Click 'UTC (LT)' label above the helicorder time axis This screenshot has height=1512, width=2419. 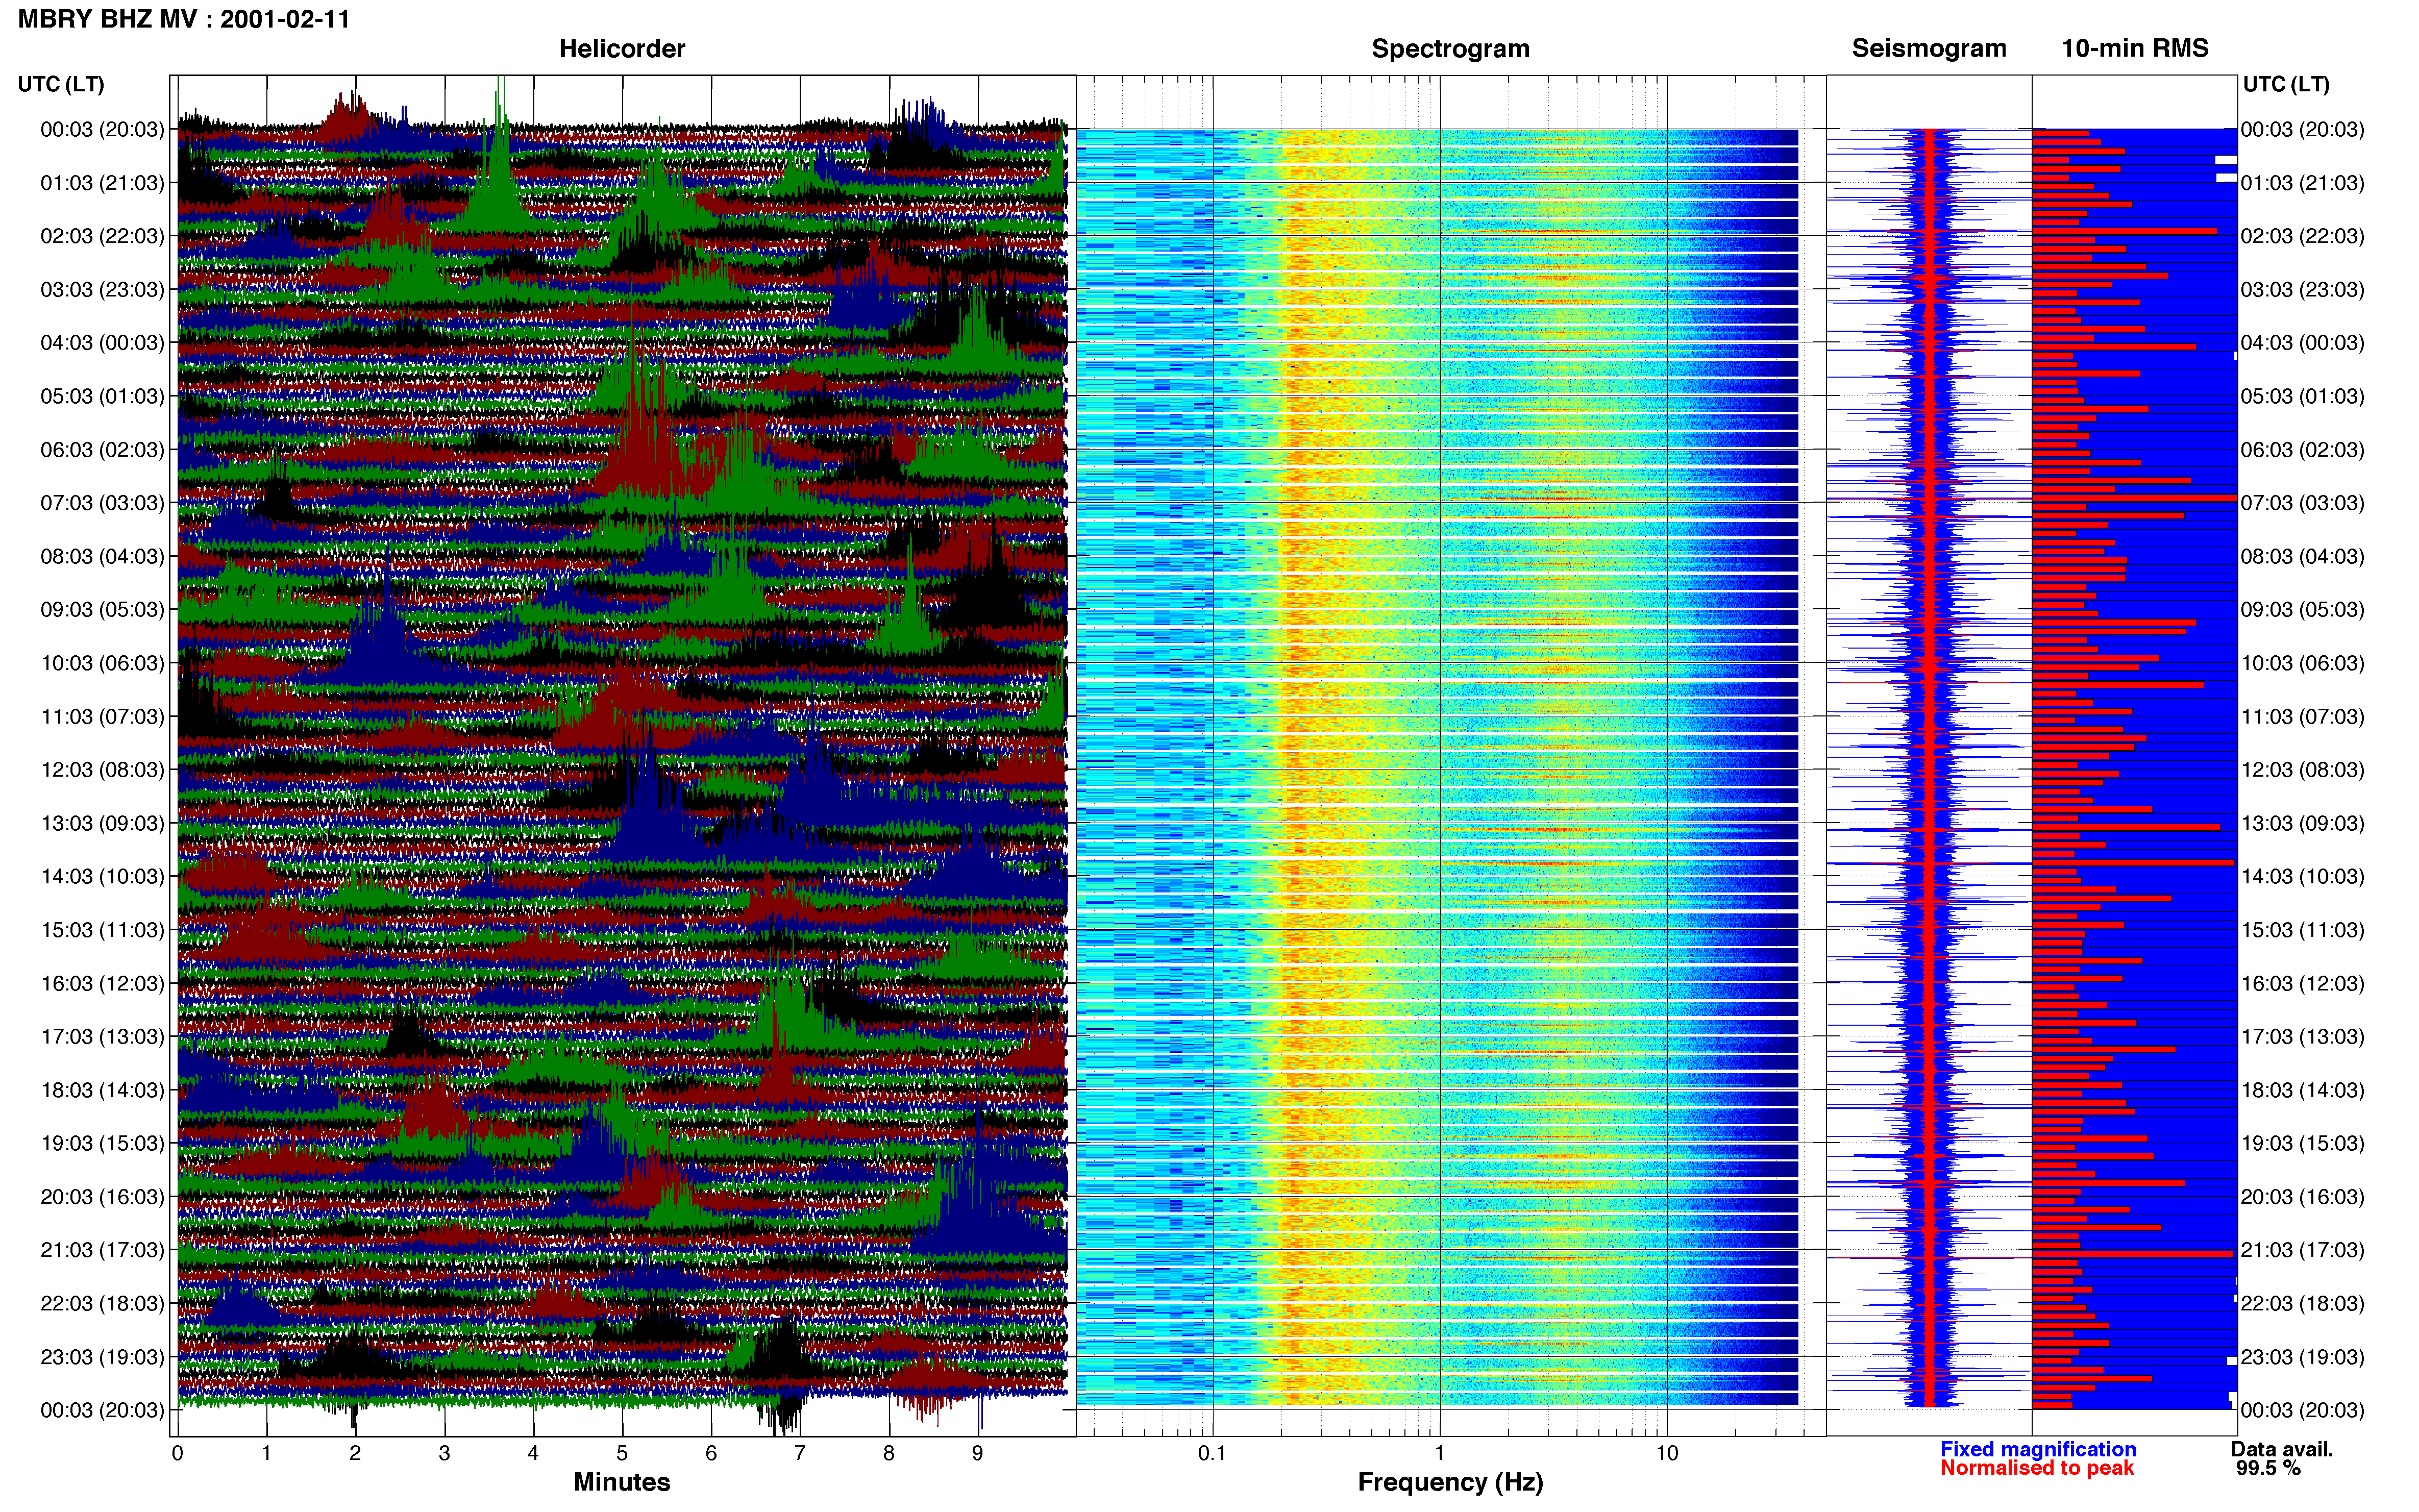61,84
